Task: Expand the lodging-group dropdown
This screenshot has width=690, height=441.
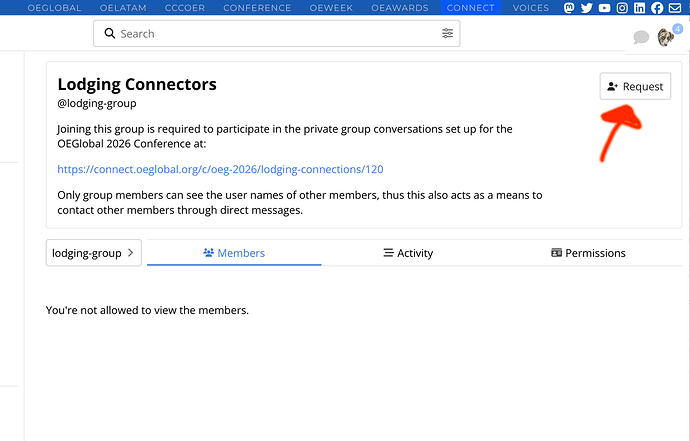Action: 94,253
